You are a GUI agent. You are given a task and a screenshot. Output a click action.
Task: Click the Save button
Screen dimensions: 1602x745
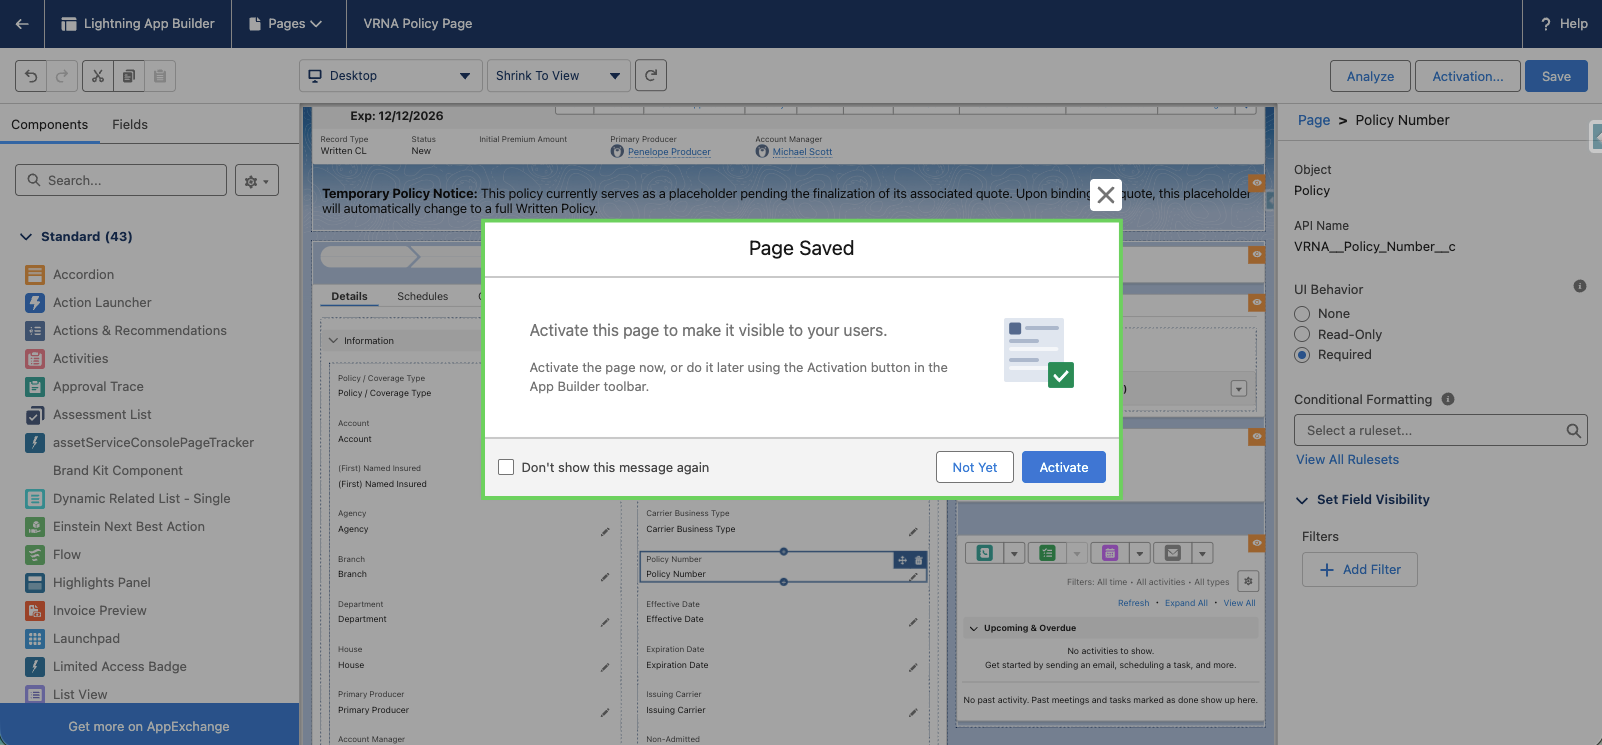click(x=1556, y=76)
